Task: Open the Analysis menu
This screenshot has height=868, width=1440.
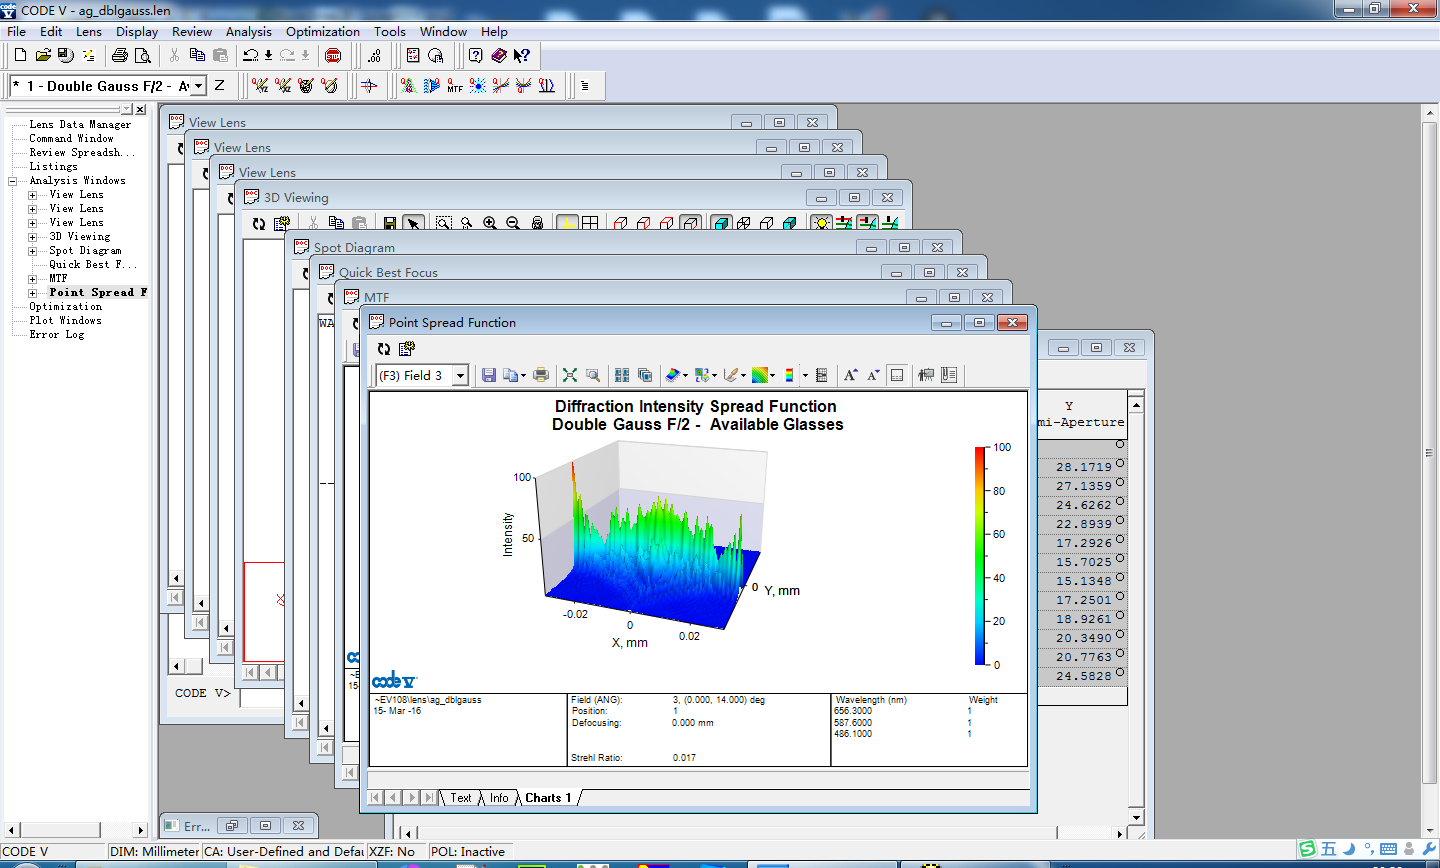Action: click(x=249, y=31)
